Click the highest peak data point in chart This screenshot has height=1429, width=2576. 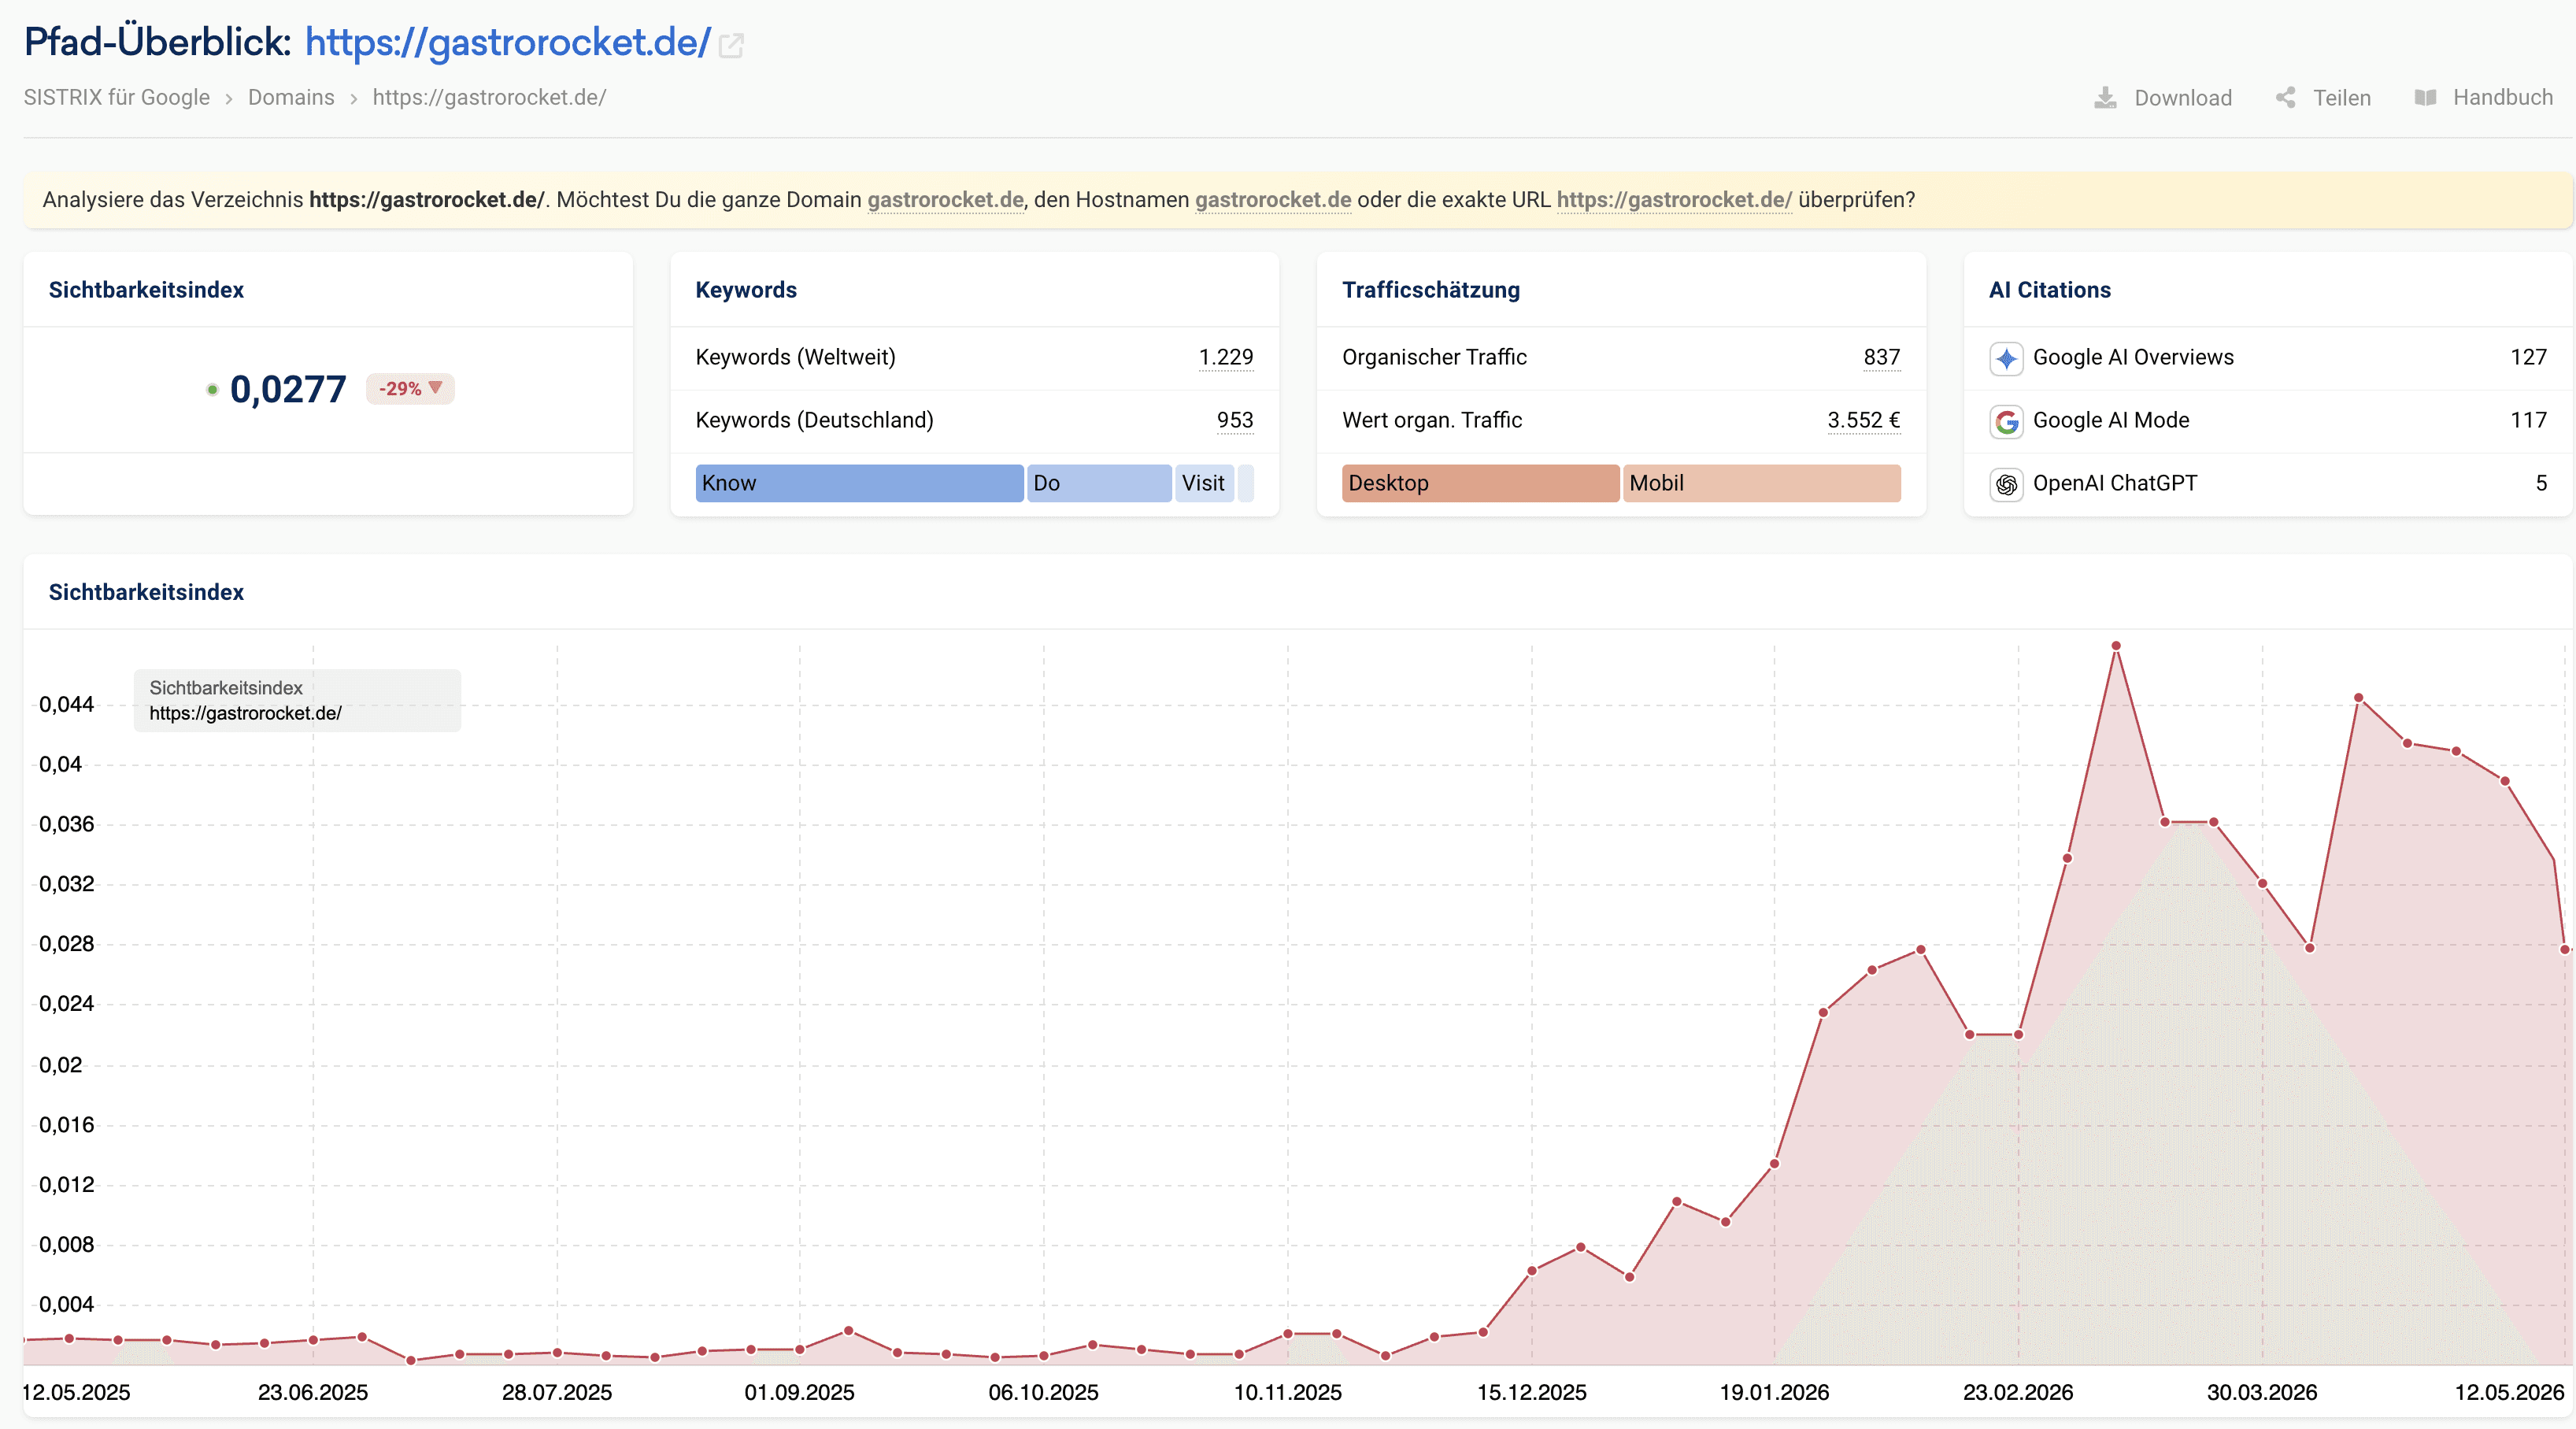[x=2116, y=646]
